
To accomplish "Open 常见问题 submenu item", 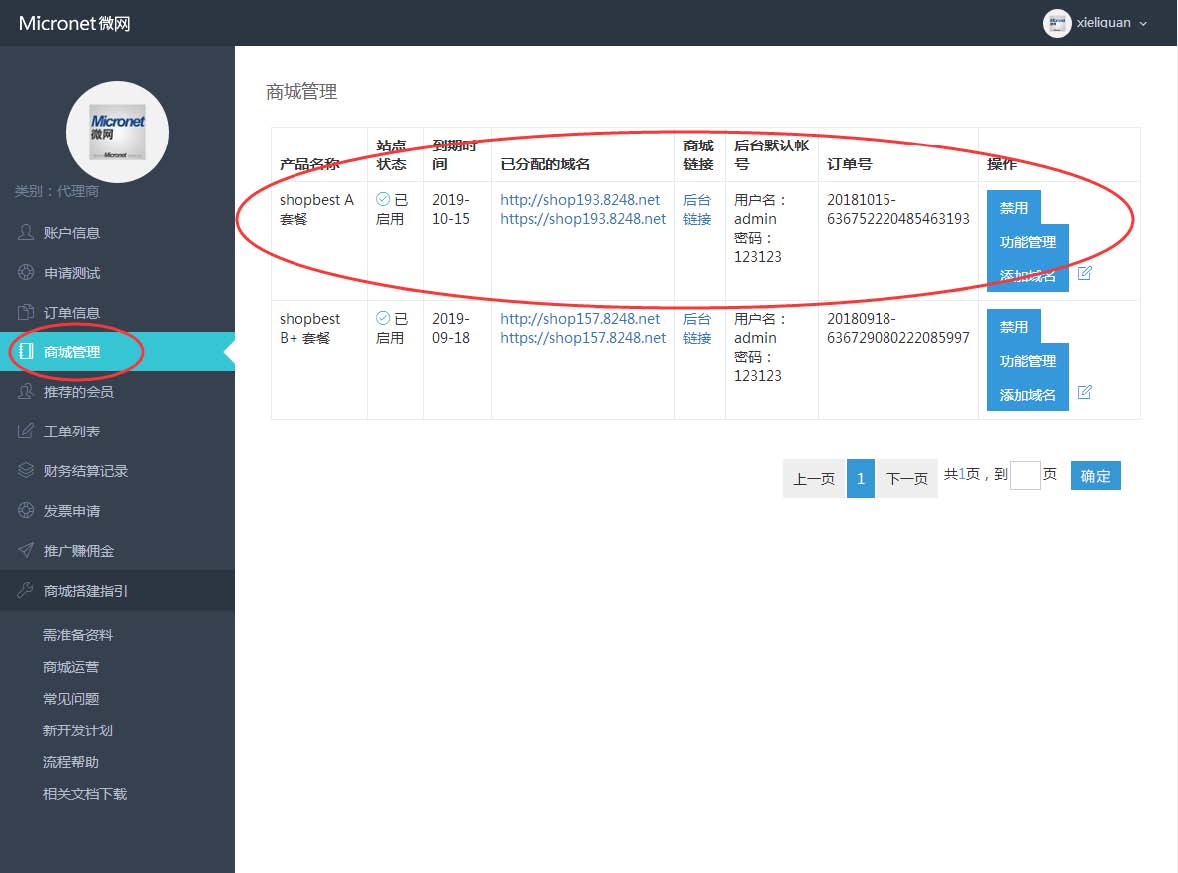I will coord(71,699).
